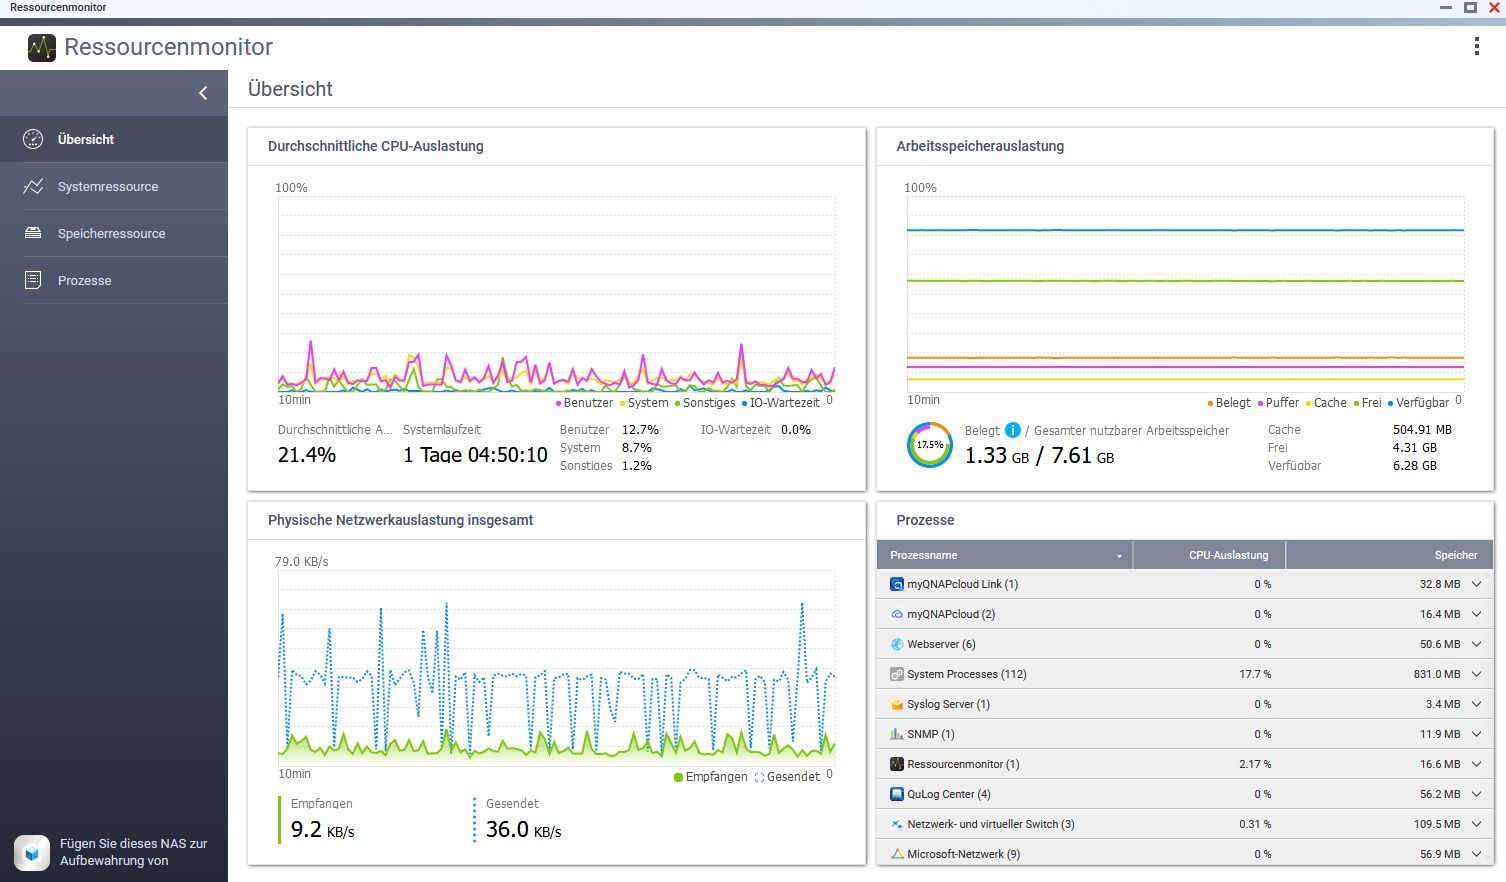
Task: Expand the Ressourcenmonitor (1) process row
Action: coord(1476,764)
